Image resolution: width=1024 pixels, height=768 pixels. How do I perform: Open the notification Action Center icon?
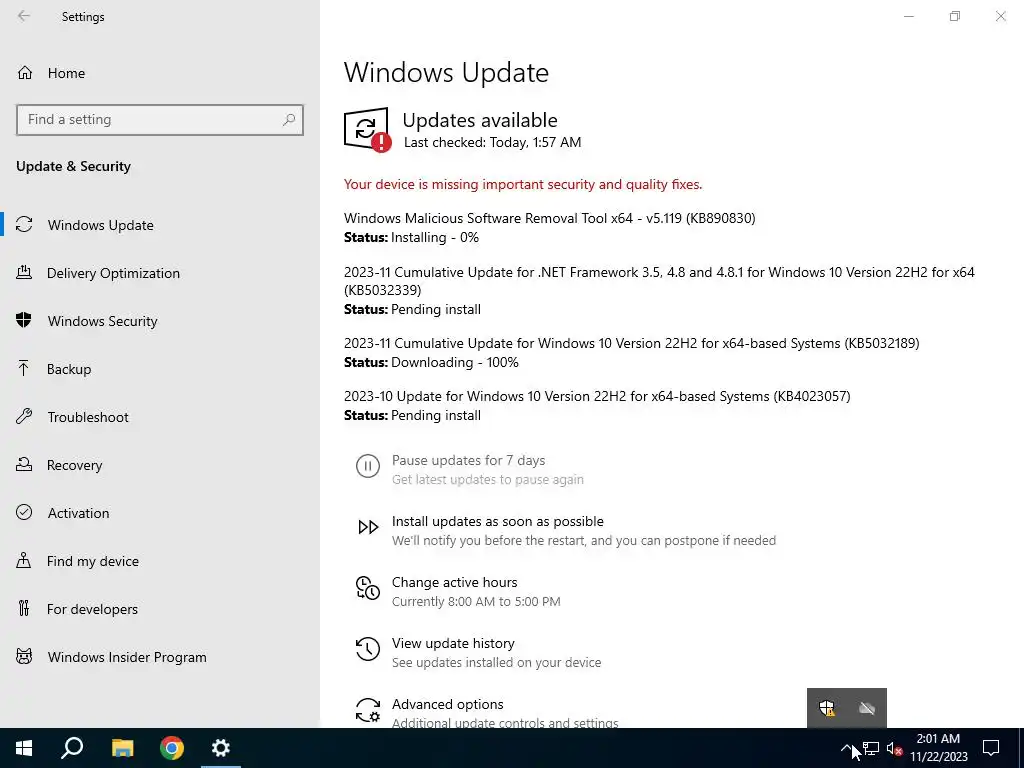991,748
